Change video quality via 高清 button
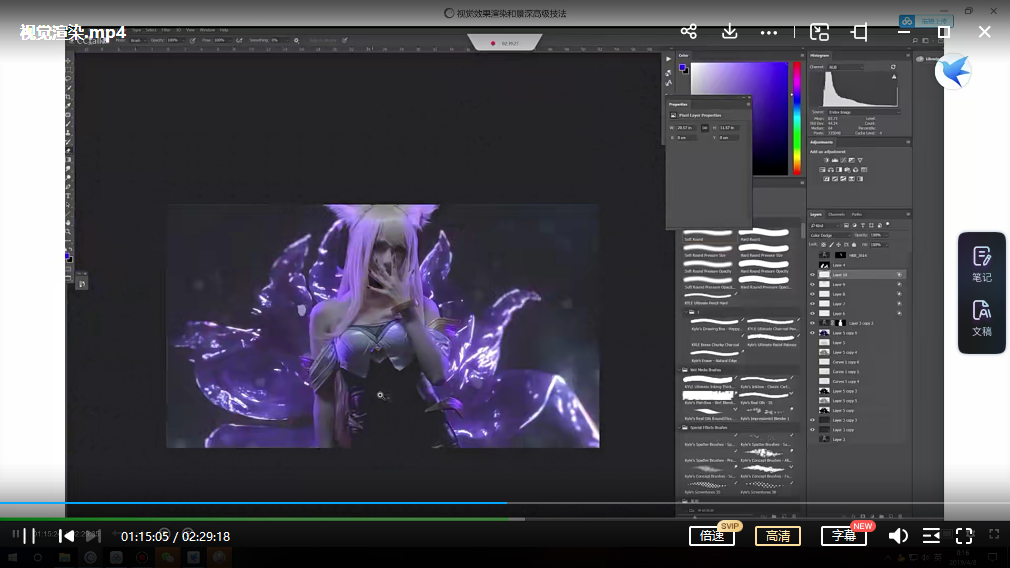Image resolution: width=1010 pixels, height=568 pixels. pyautogui.click(x=777, y=536)
